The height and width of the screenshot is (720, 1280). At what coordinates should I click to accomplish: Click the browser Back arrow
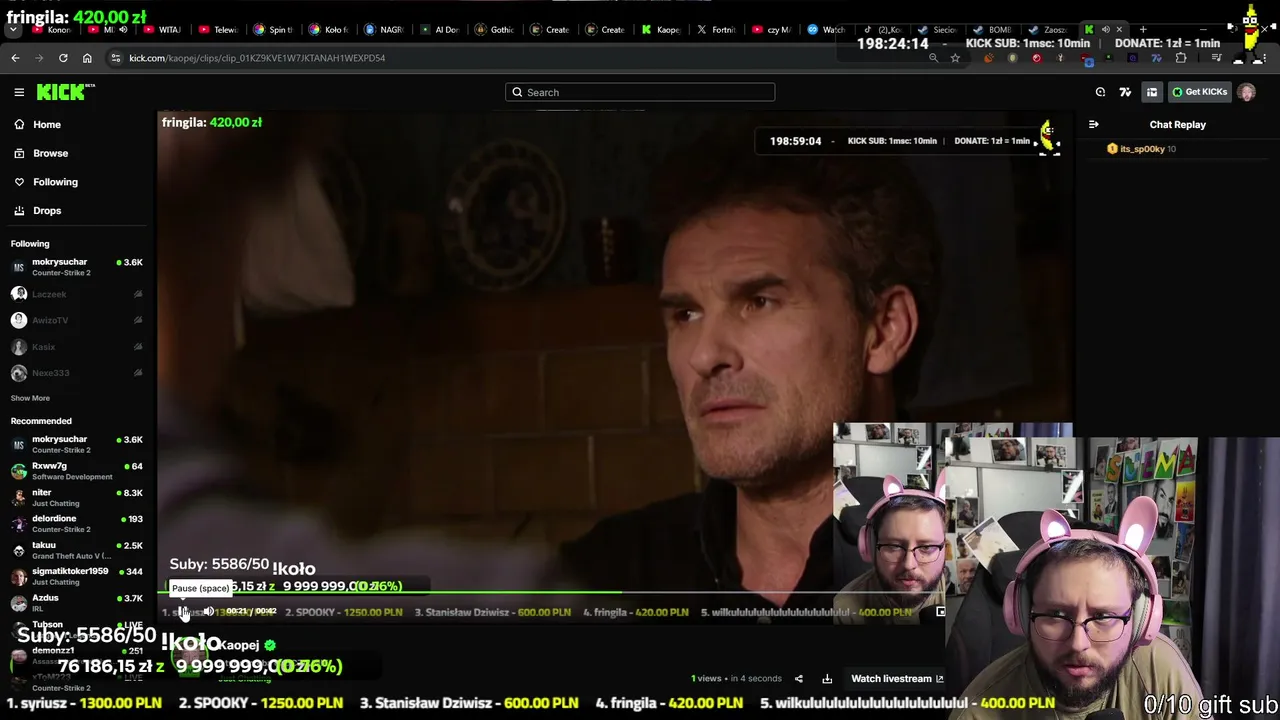(16, 58)
